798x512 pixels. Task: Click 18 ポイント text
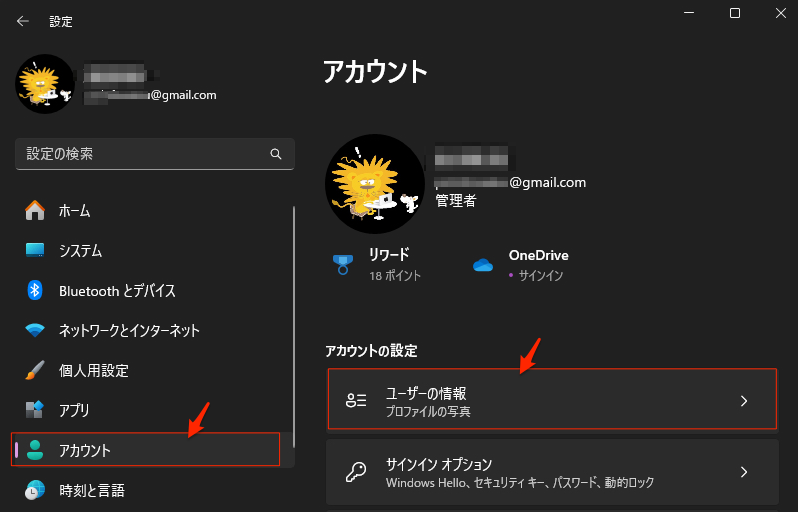click(x=395, y=275)
